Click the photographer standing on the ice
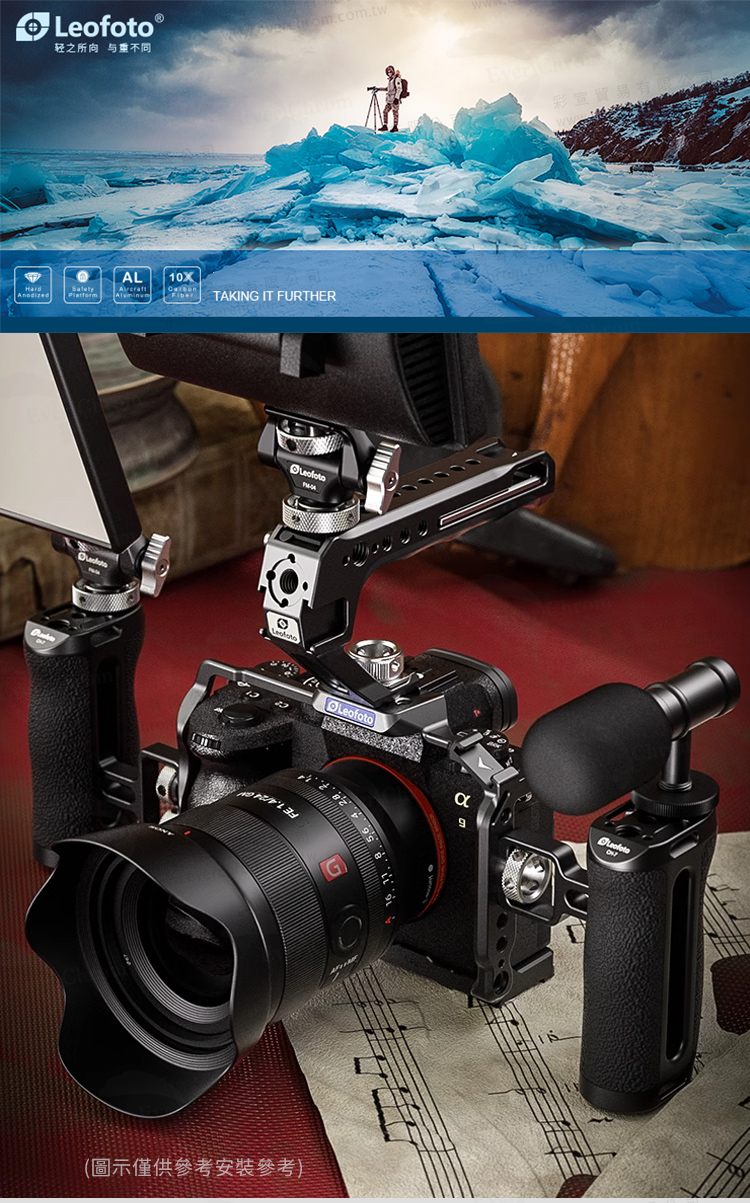The image size is (750, 1203). (393, 97)
